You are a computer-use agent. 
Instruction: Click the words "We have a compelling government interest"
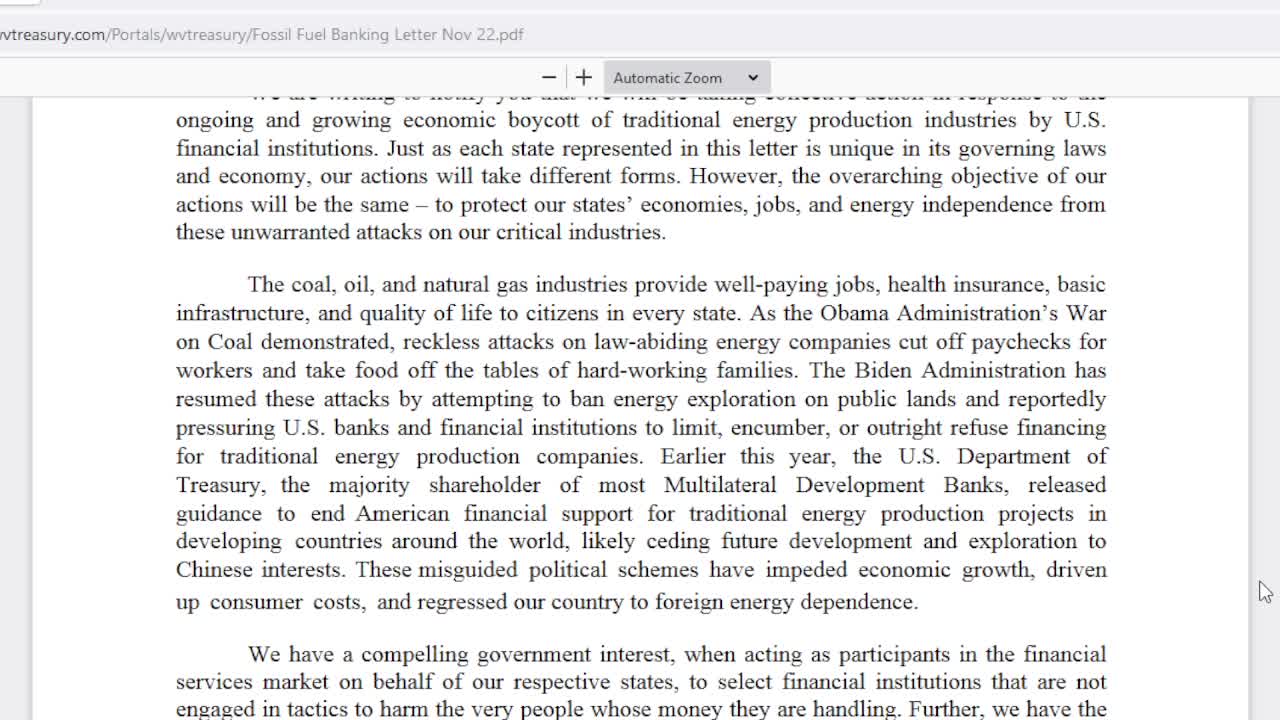[x=457, y=655]
